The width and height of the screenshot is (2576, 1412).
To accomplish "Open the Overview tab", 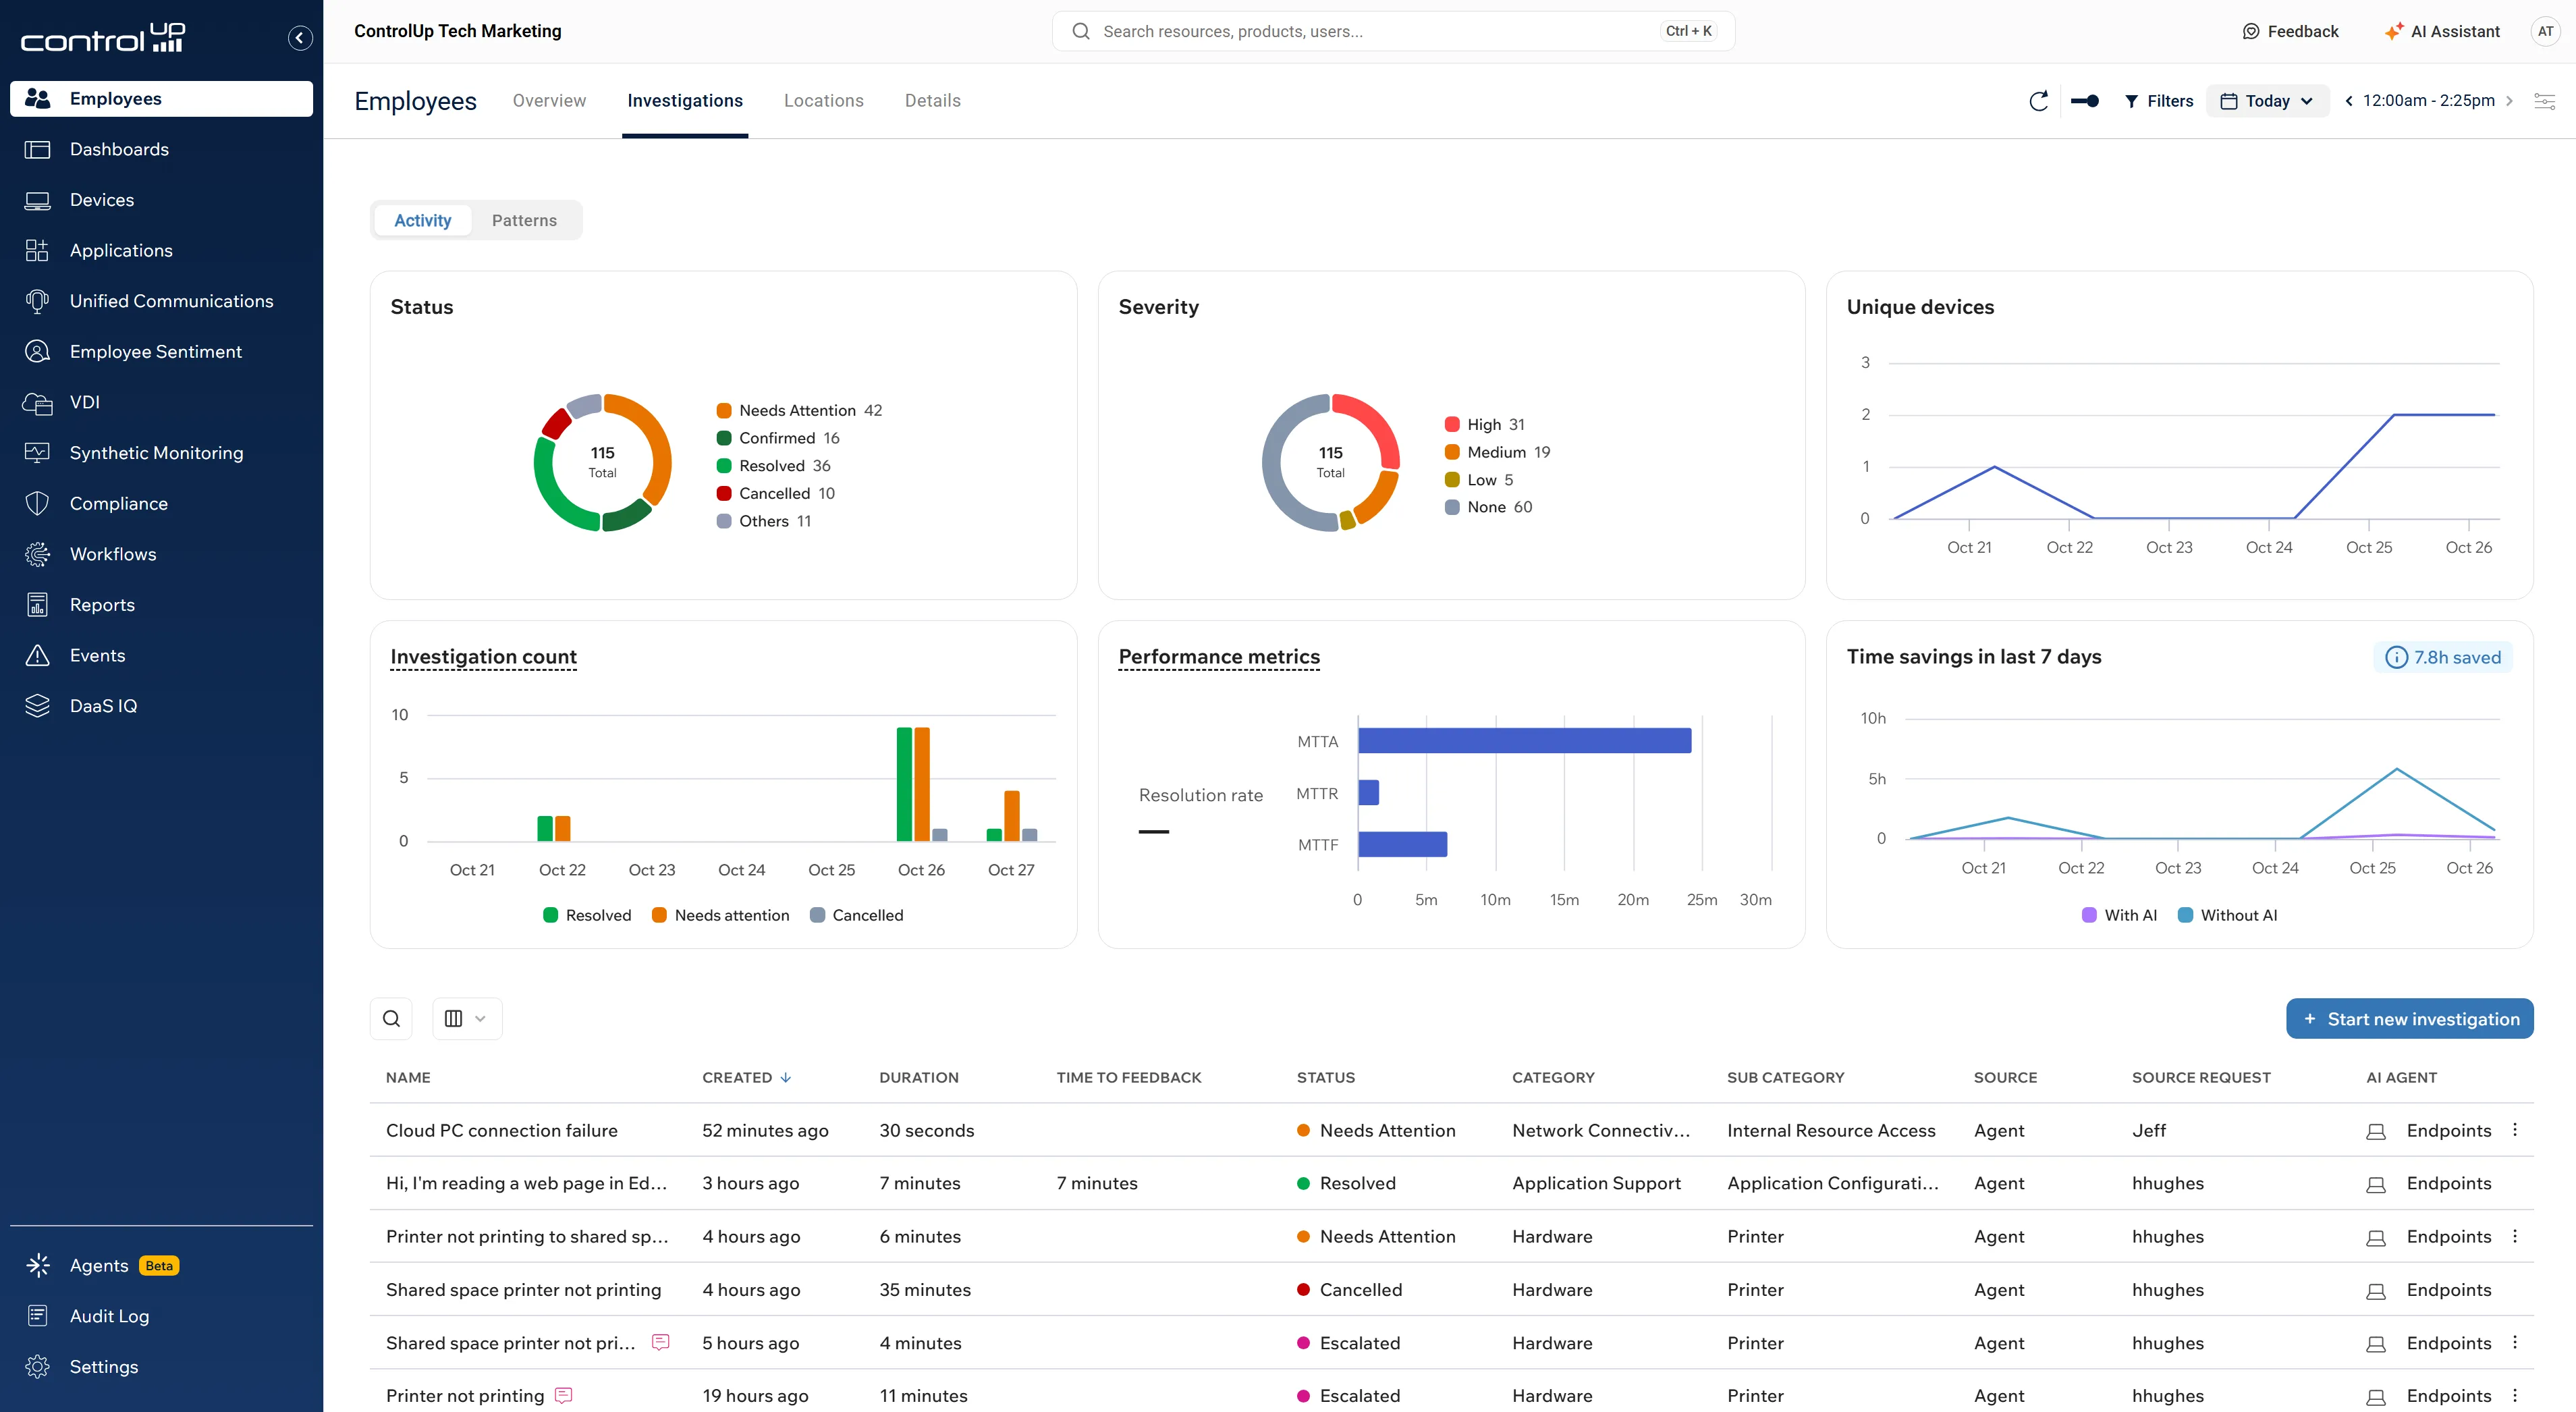I will [x=549, y=101].
